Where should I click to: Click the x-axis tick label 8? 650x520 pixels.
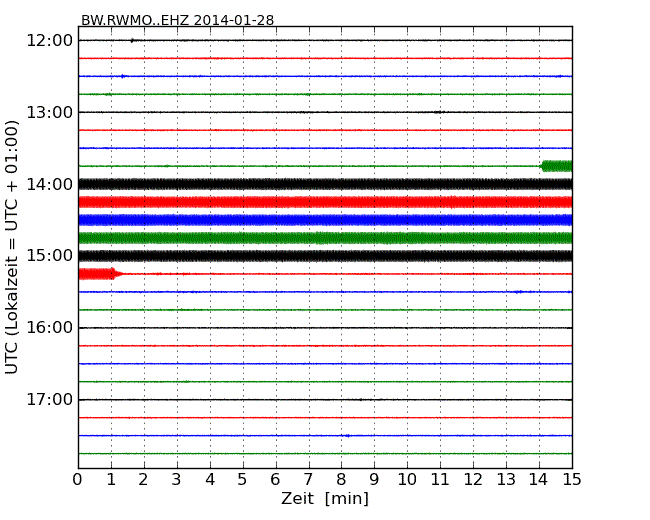[x=341, y=480]
